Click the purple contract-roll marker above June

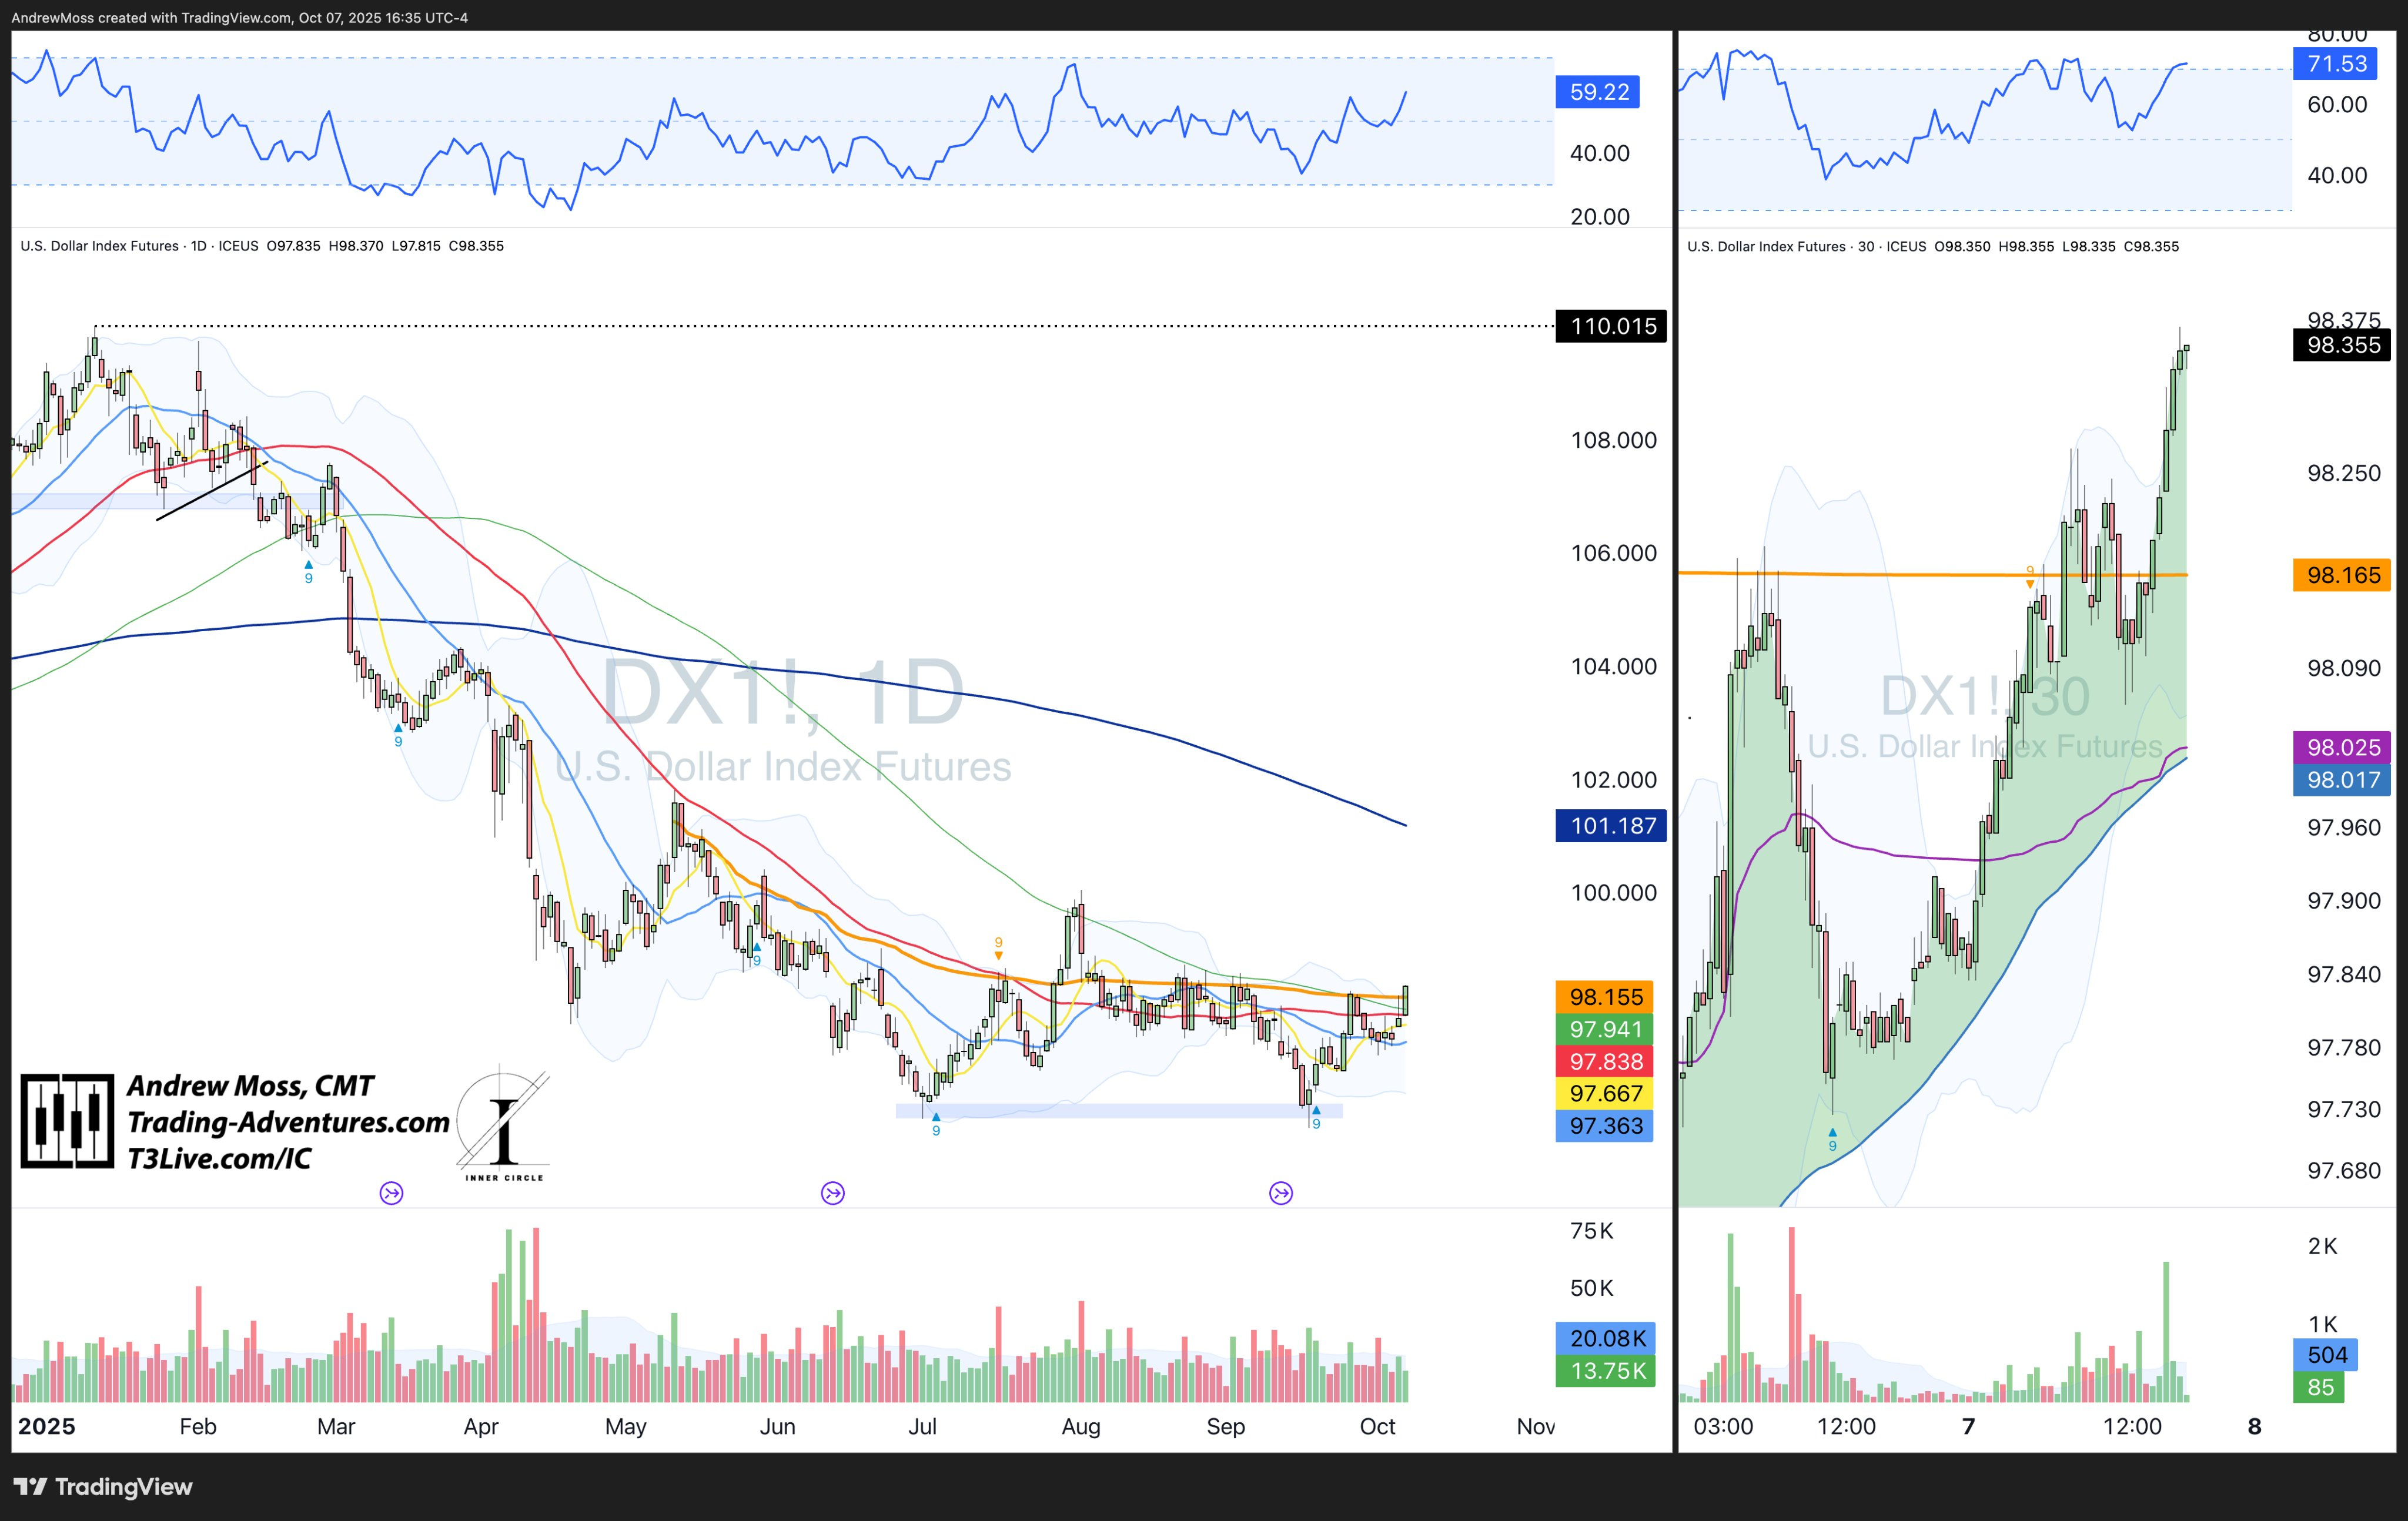click(x=832, y=1192)
